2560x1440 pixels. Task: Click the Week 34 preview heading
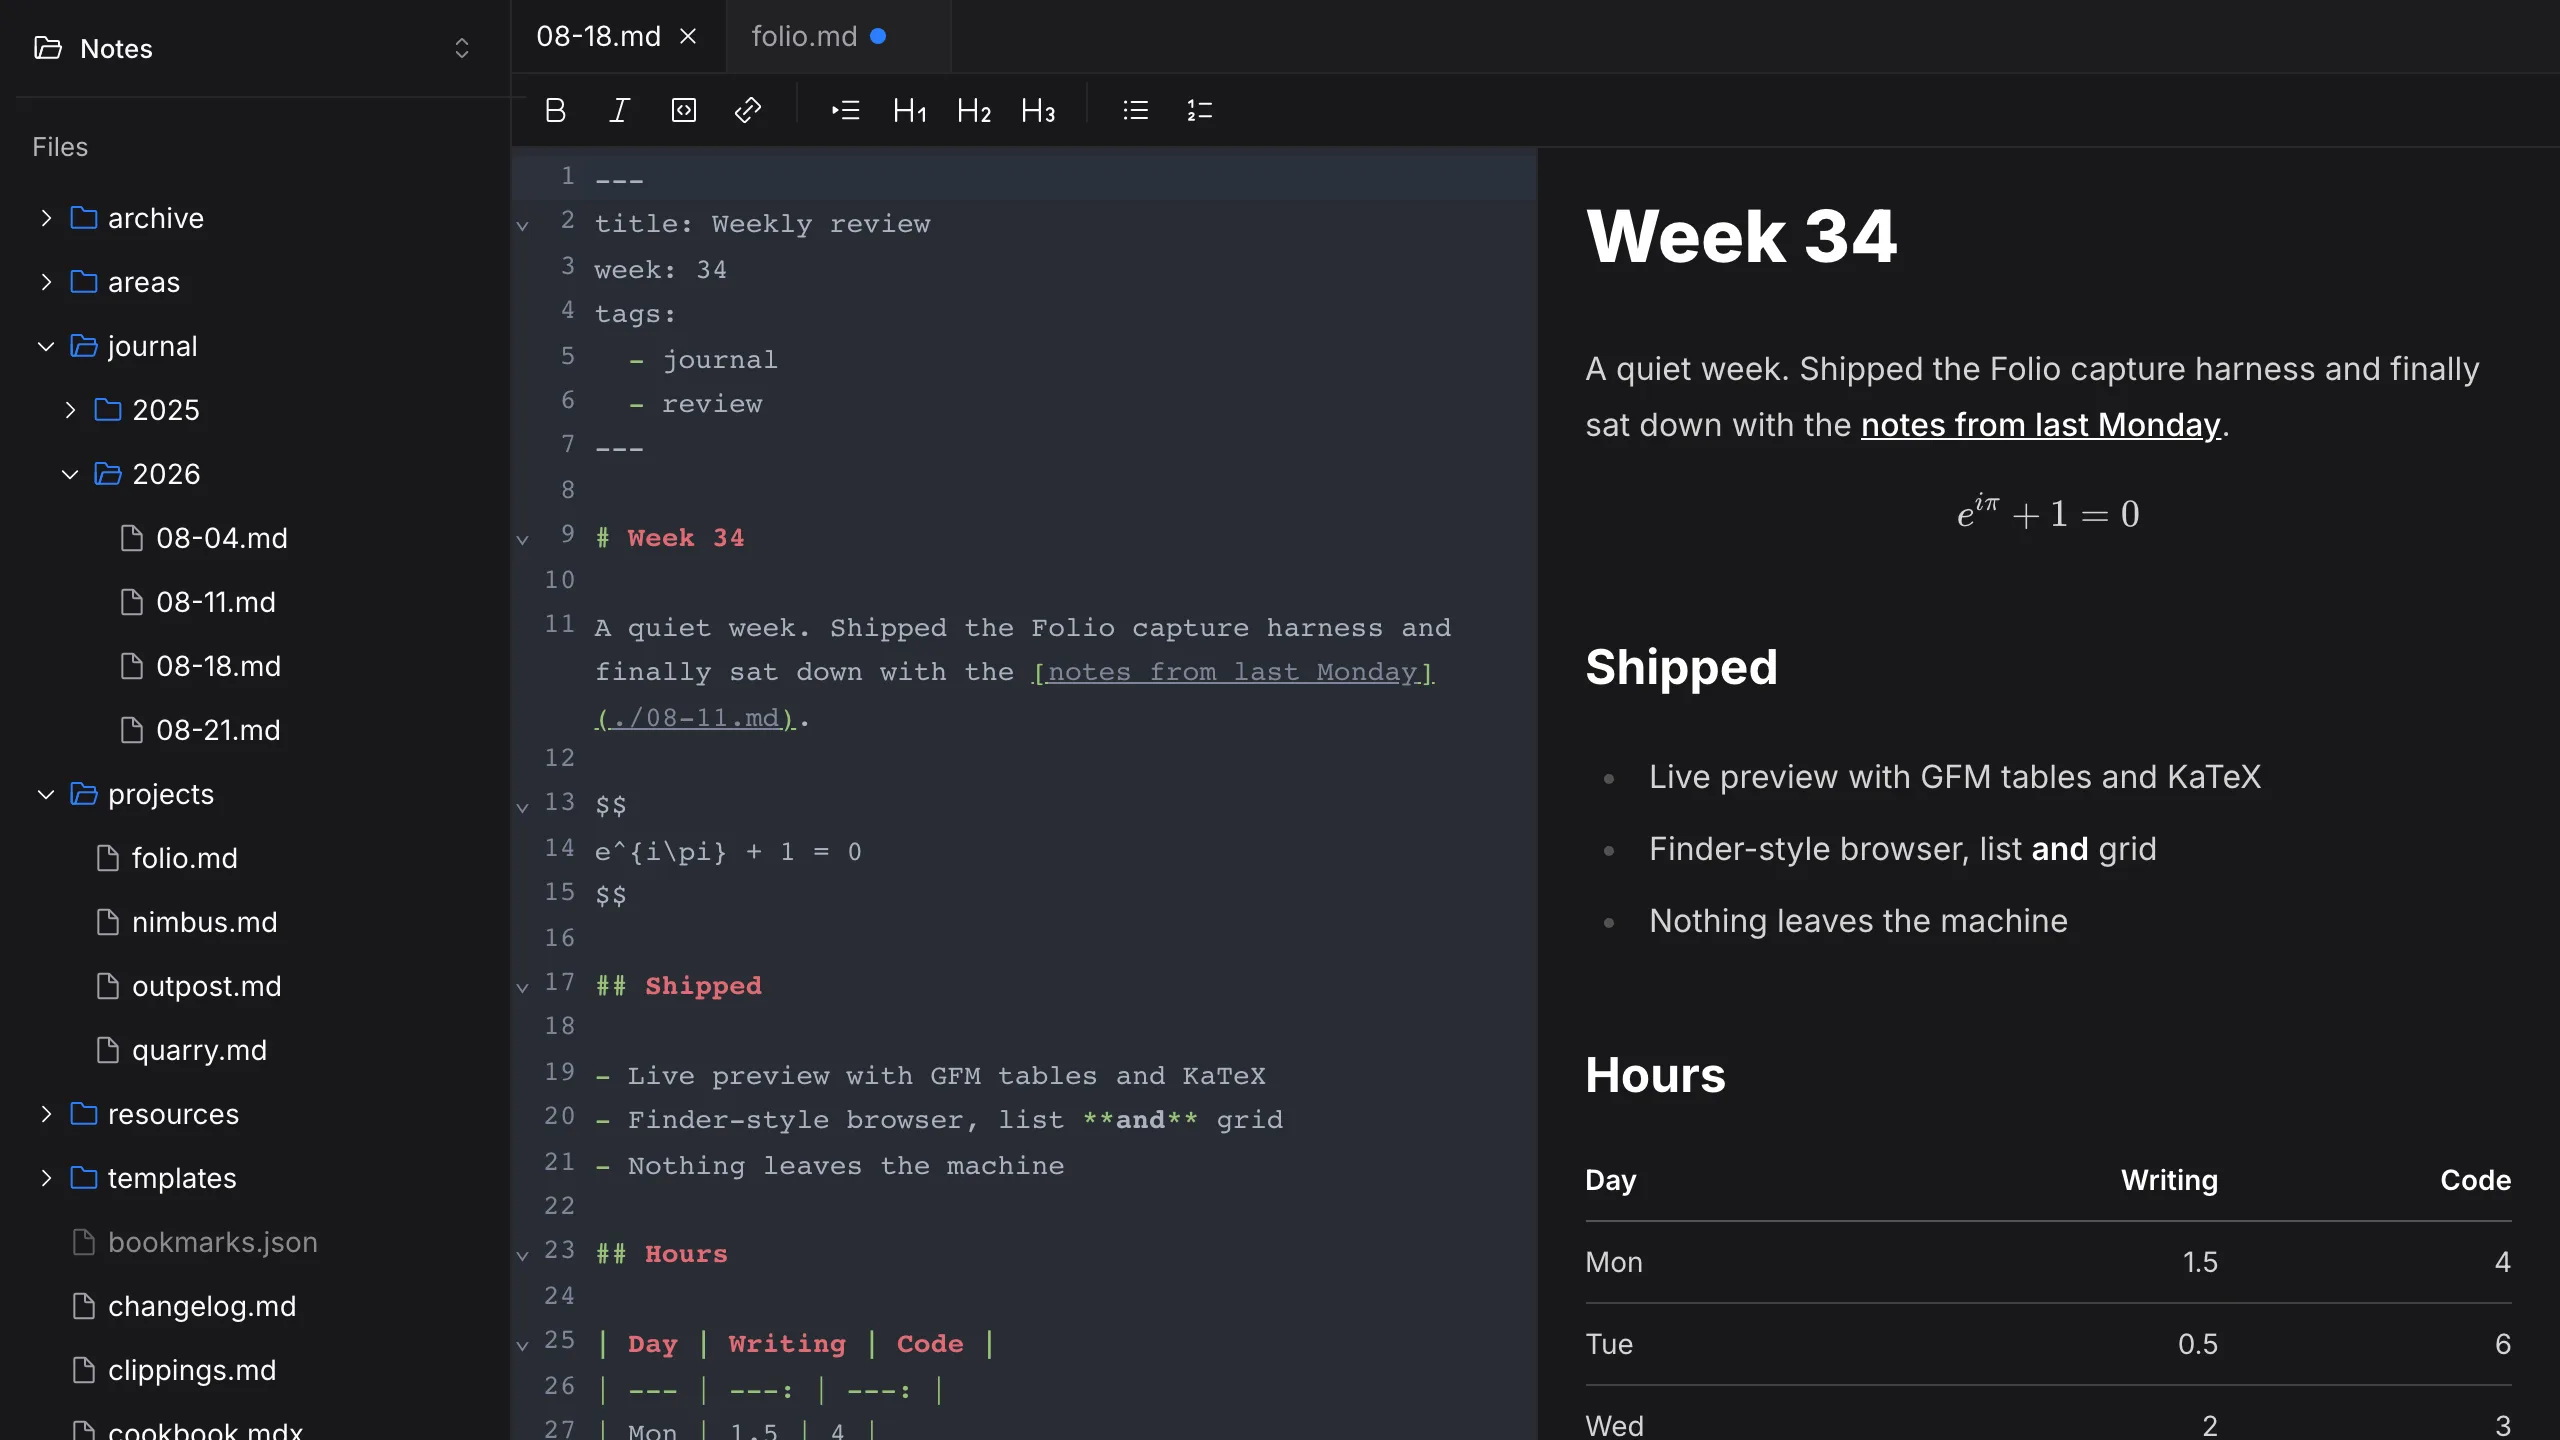pos(1741,236)
